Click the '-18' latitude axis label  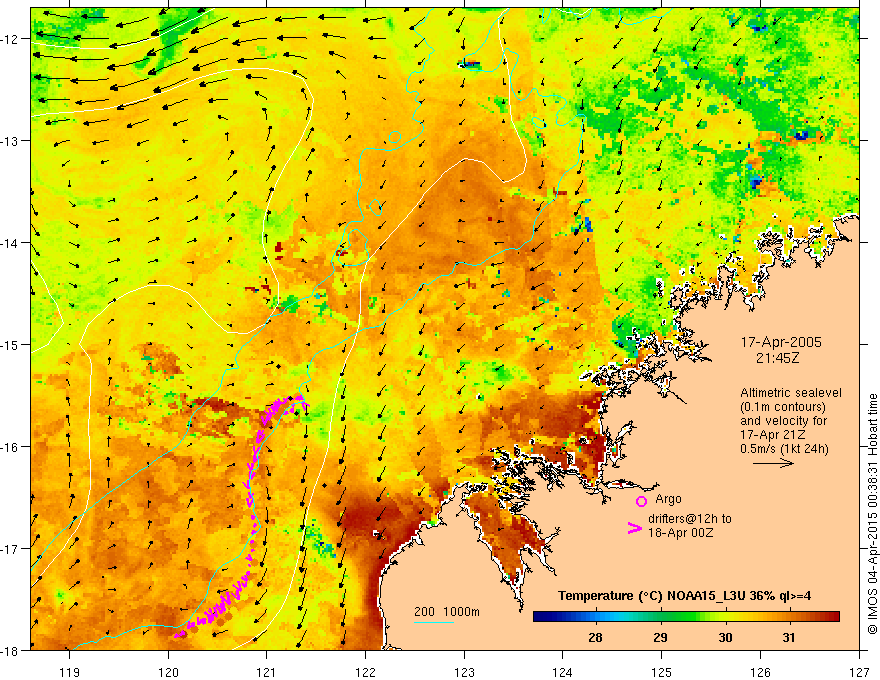pos(11,650)
